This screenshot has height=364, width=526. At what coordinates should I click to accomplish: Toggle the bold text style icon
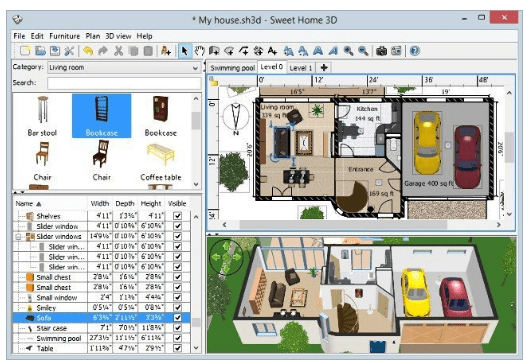[318, 51]
